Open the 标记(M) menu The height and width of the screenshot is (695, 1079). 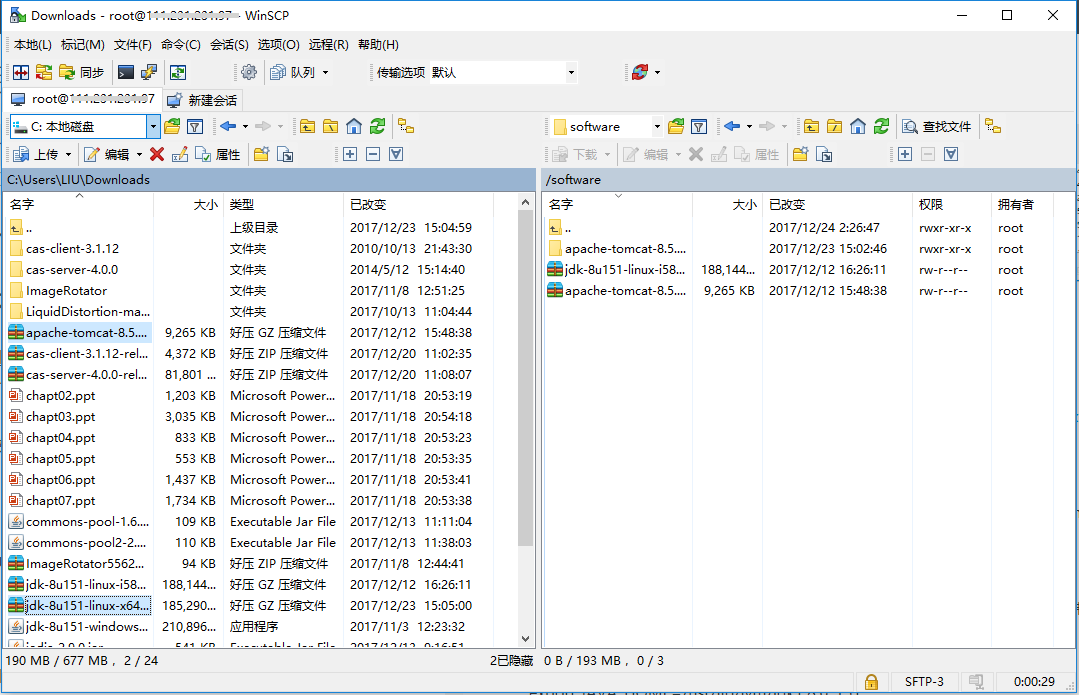(83, 45)
